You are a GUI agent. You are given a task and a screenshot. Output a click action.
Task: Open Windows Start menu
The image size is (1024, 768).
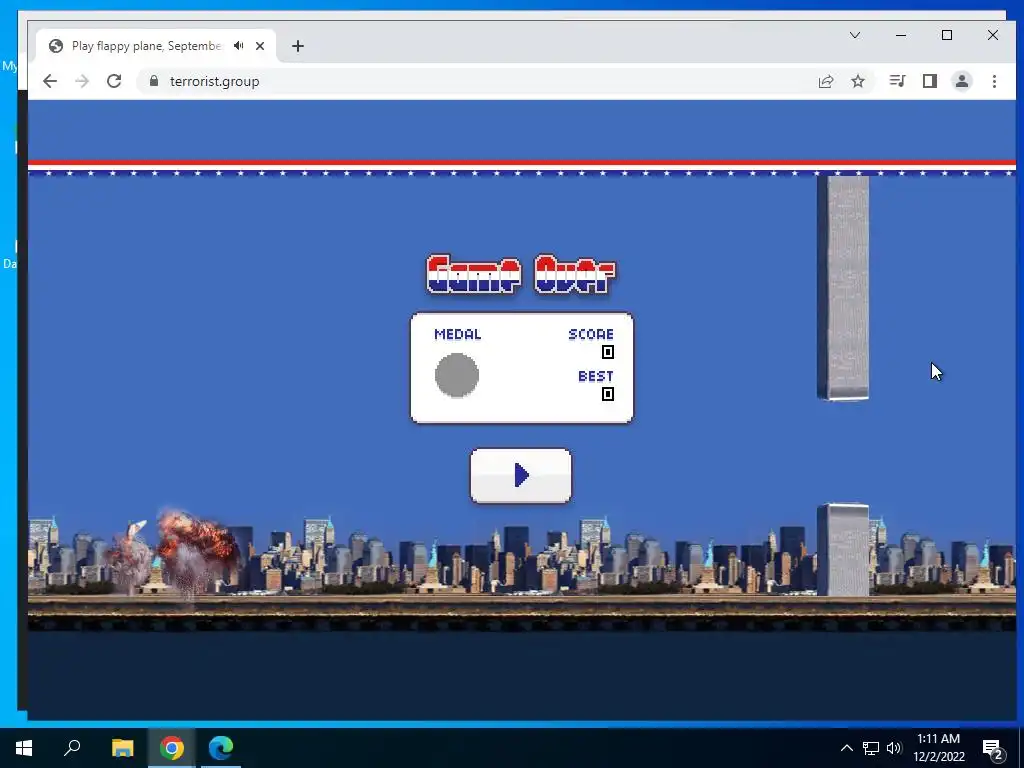(24, 748)
